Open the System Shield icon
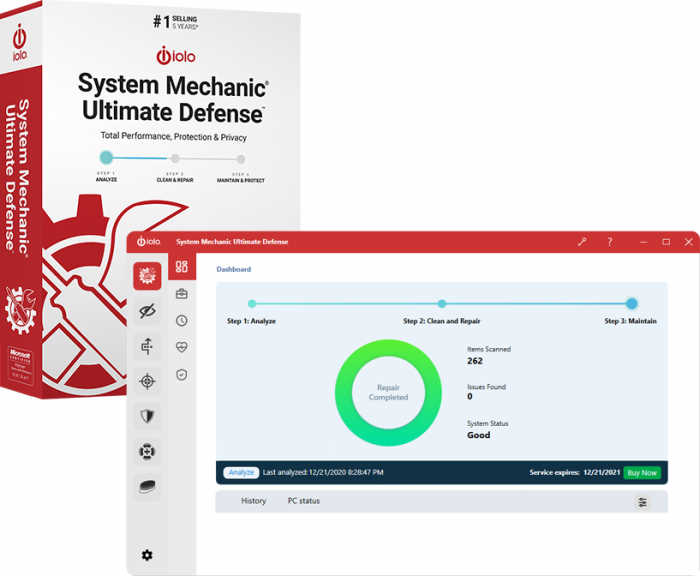This screenshot has height=576, width=700. 147,416
